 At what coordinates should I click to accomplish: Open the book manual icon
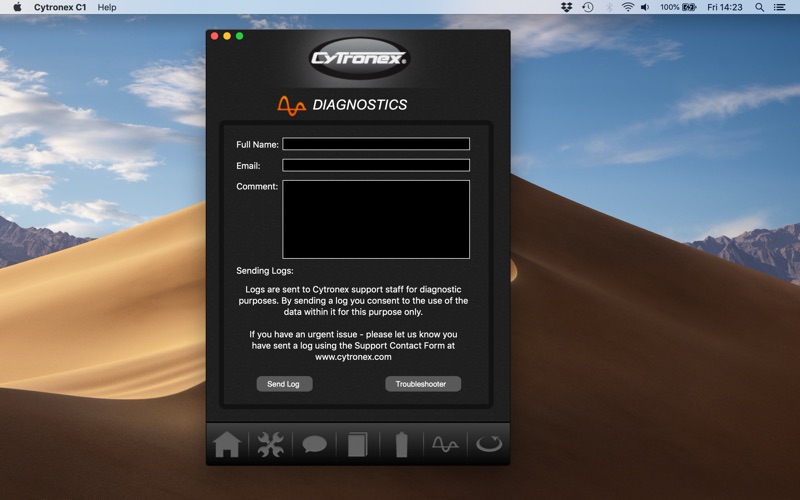358,444
